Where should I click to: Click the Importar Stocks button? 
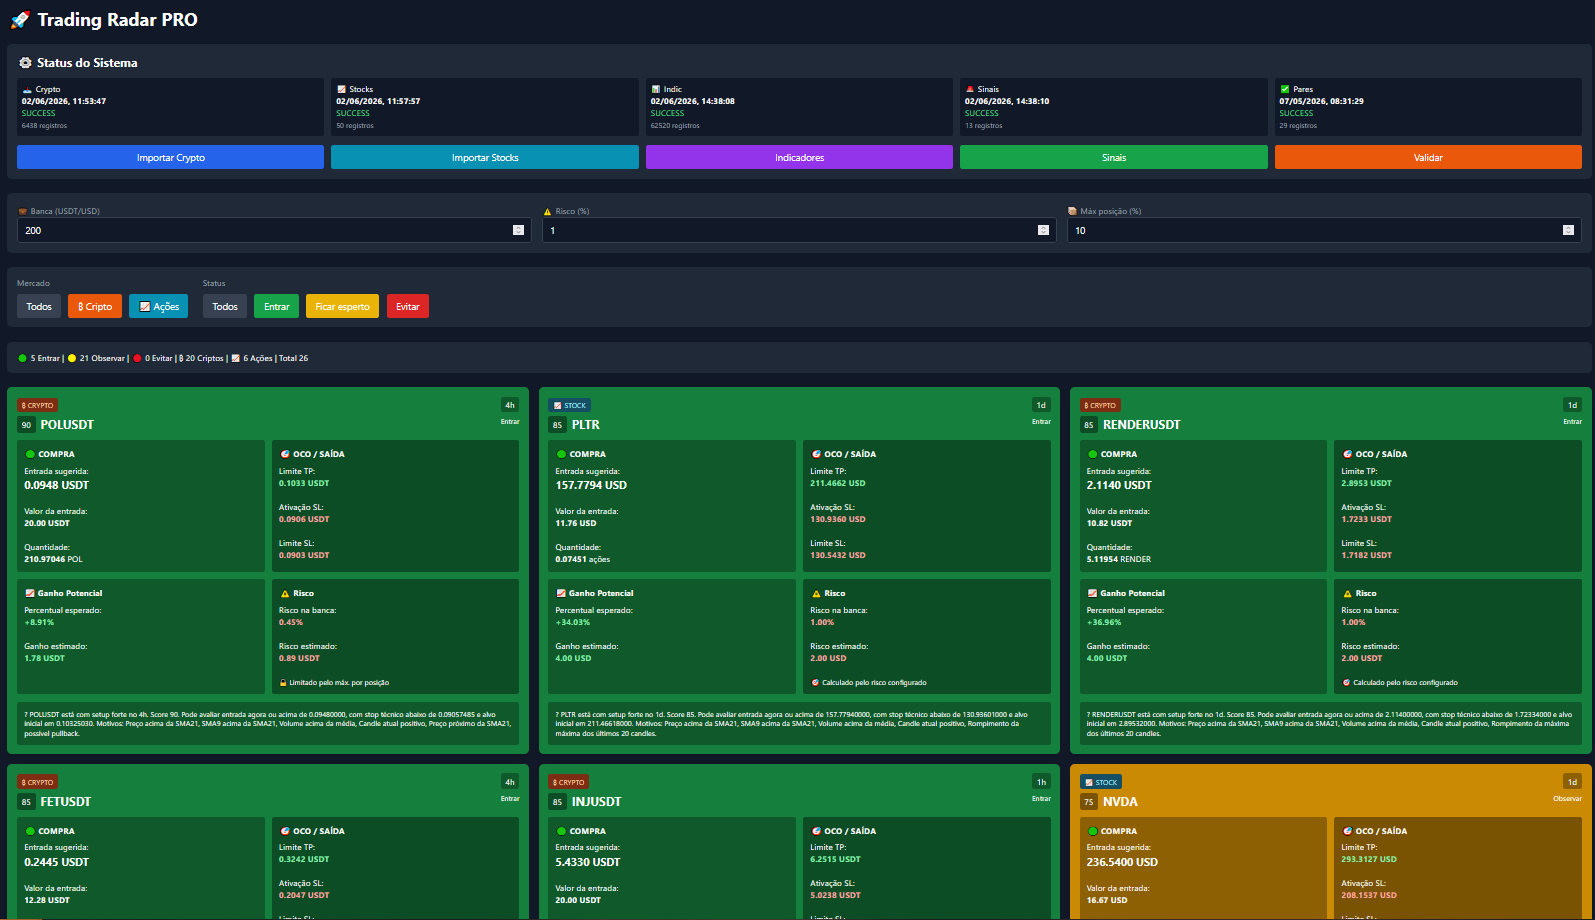(x=485, y=157)
